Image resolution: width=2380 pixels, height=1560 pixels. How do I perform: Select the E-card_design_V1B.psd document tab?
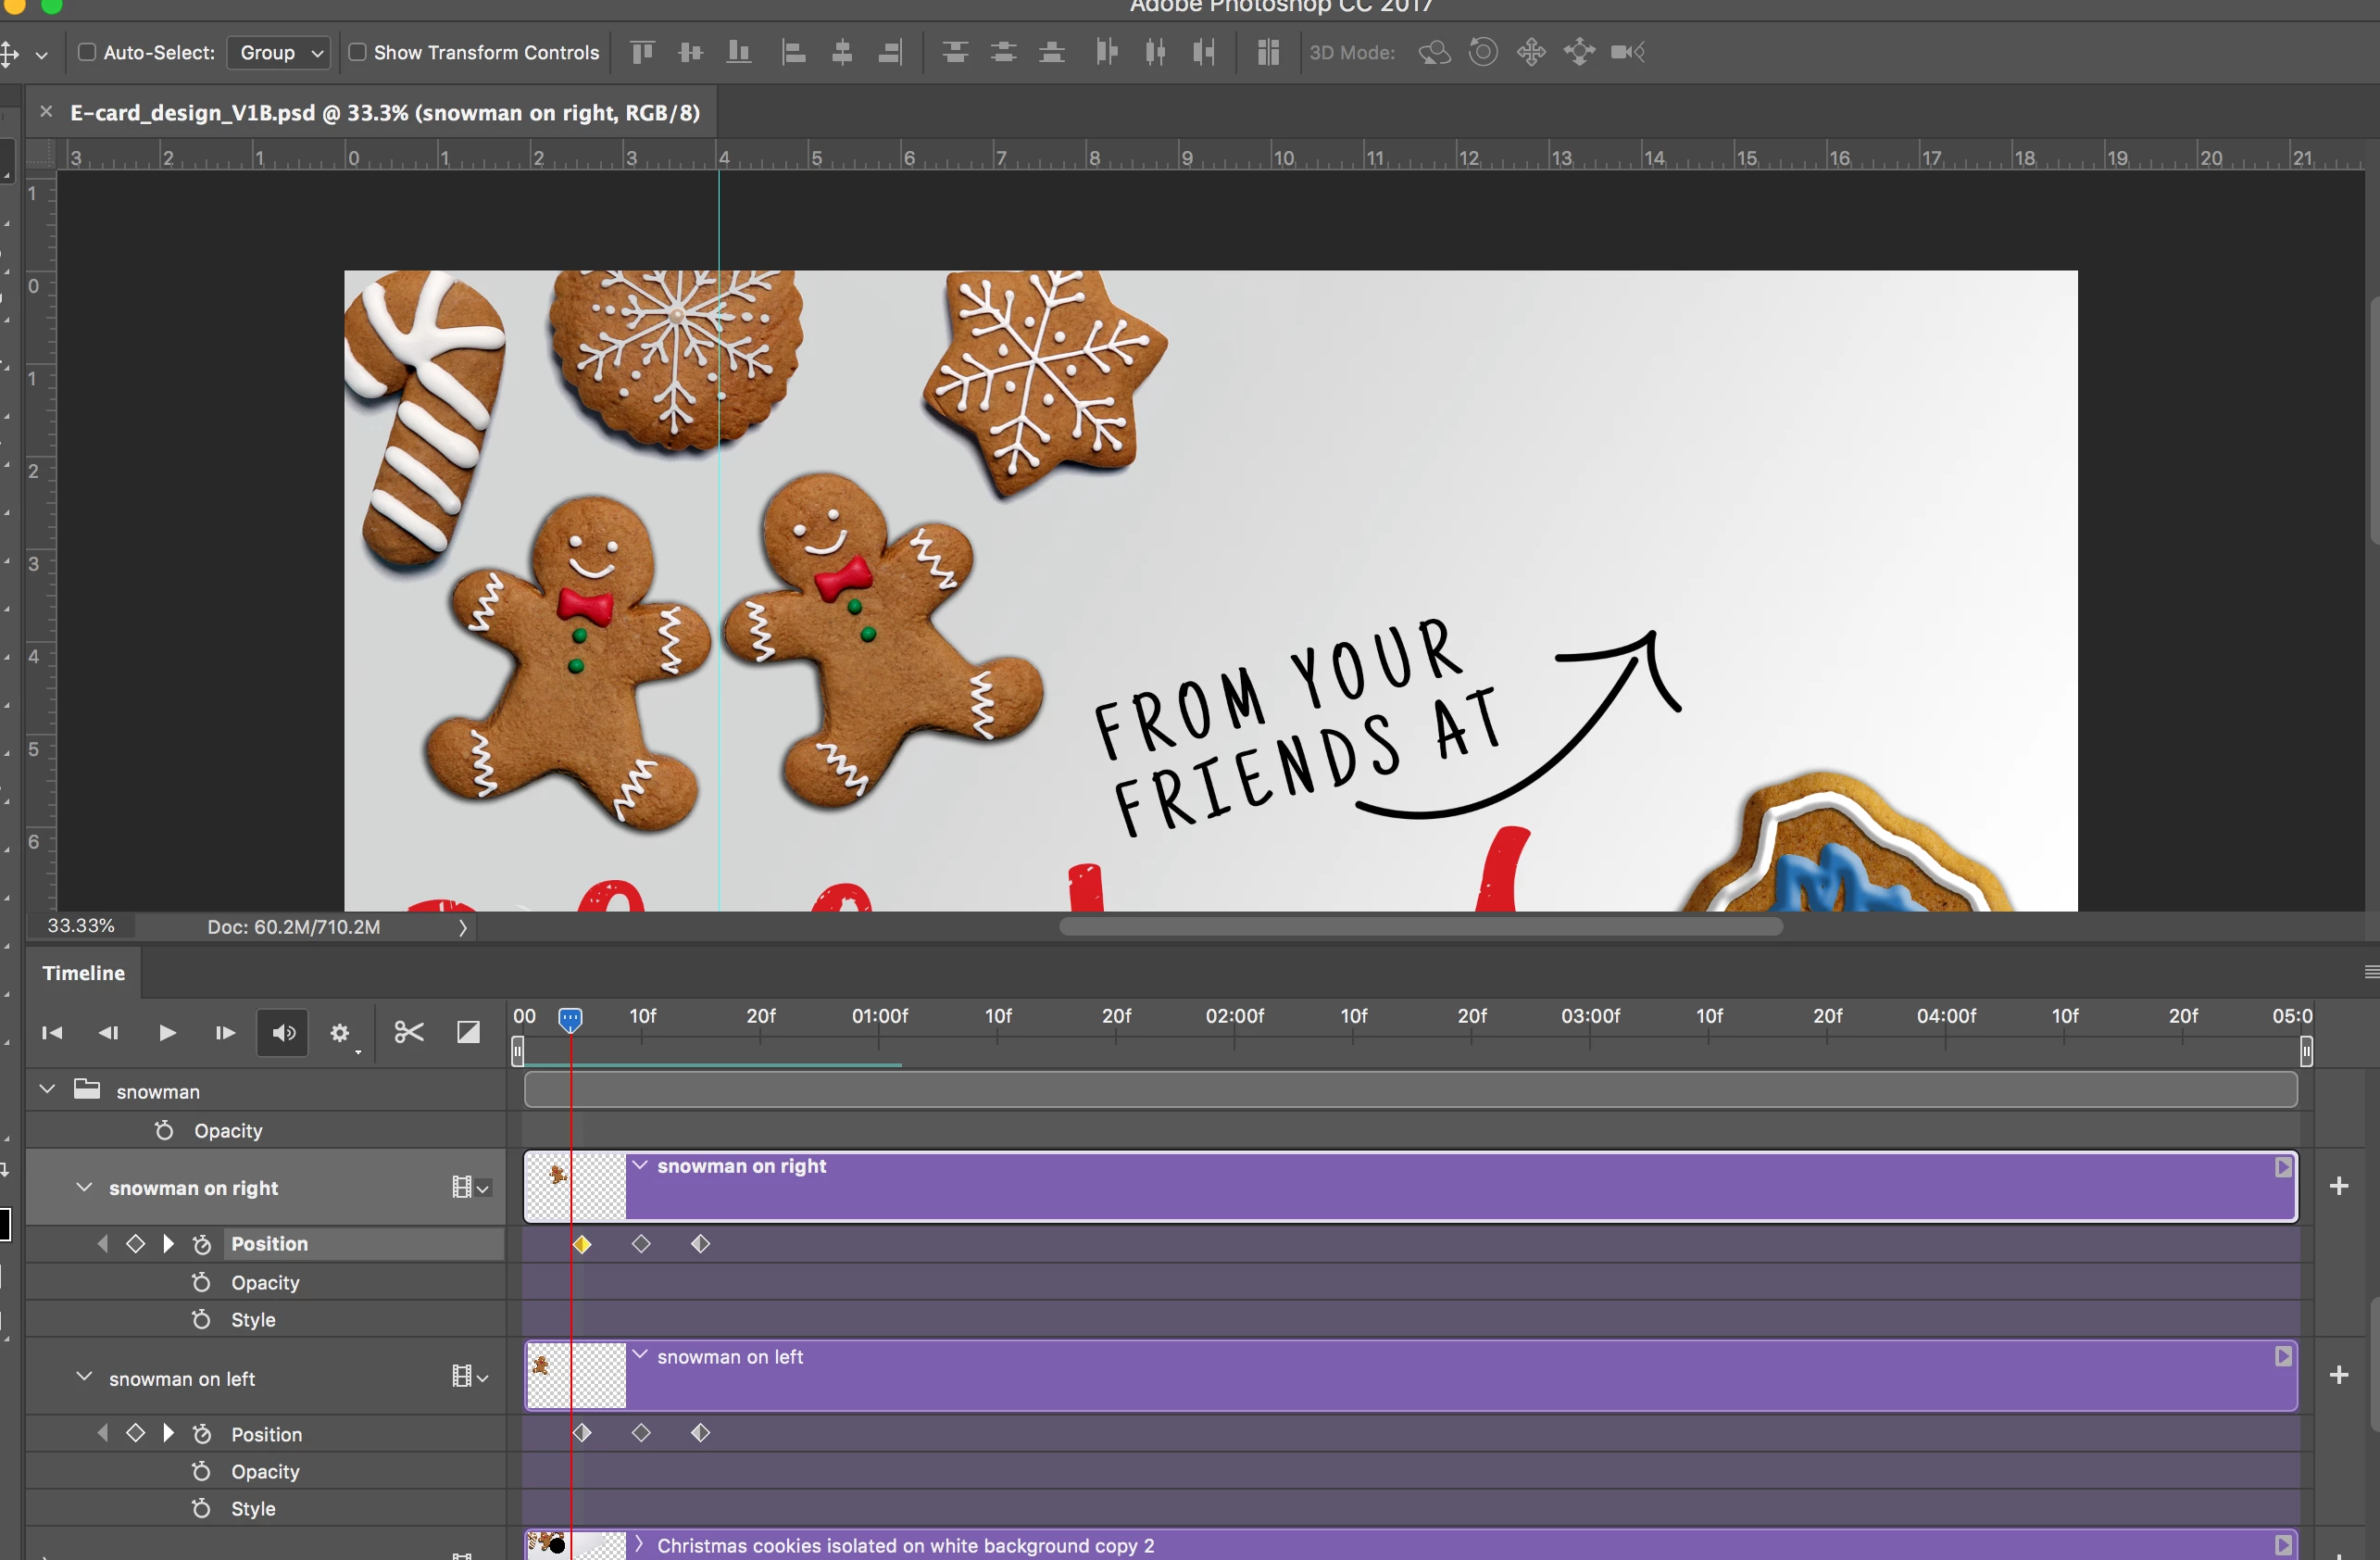[384, 112]
